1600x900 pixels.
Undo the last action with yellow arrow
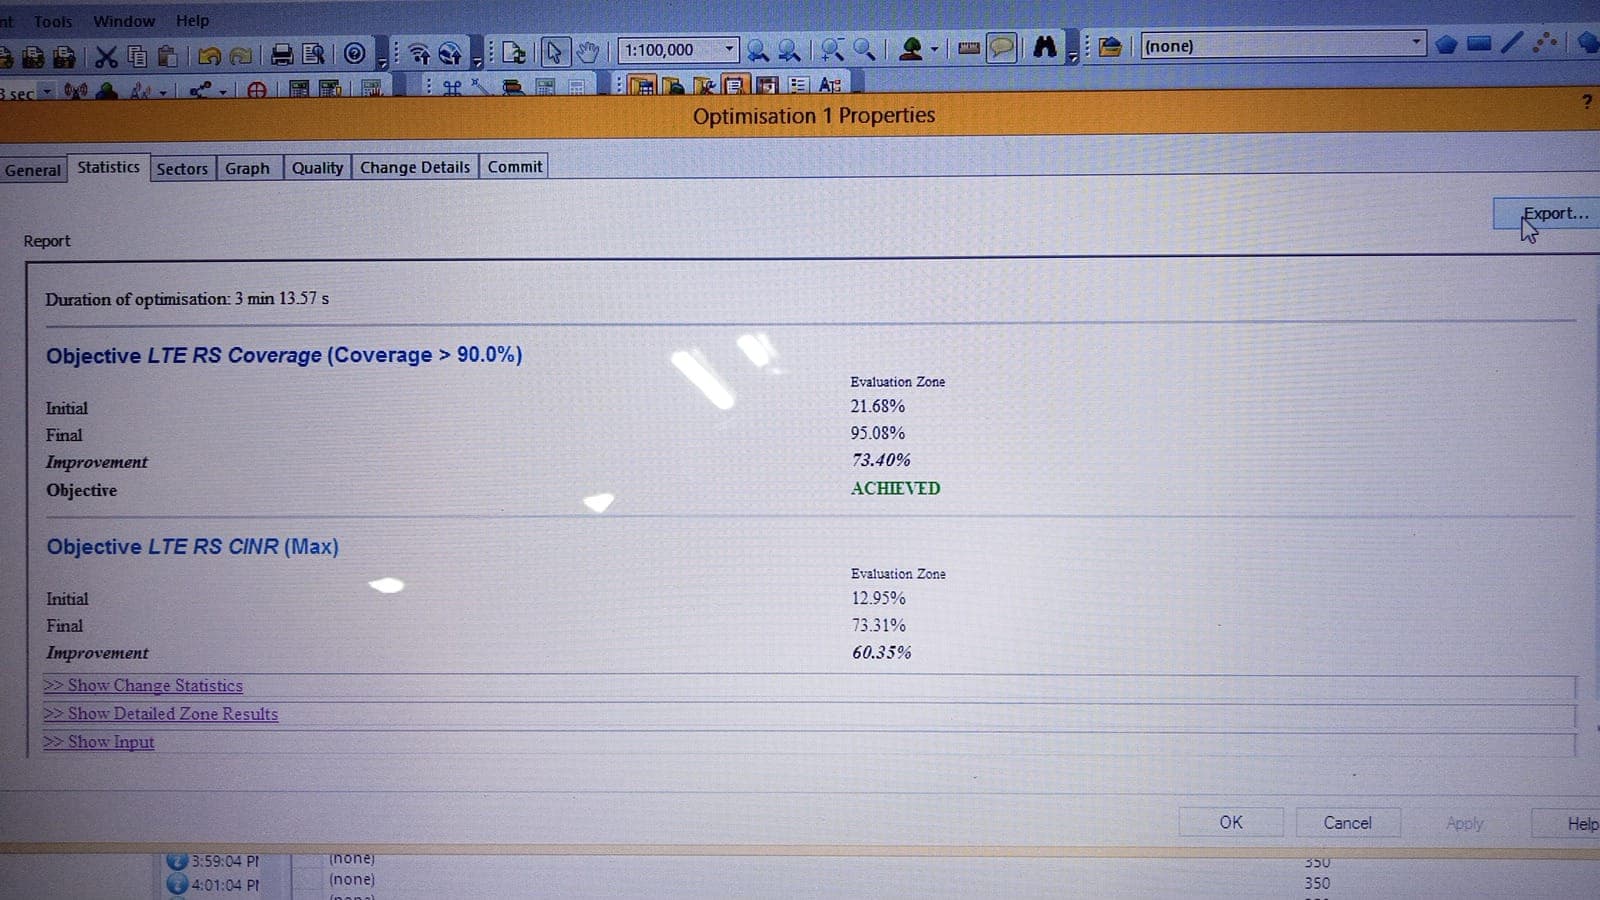pos(209,56)
